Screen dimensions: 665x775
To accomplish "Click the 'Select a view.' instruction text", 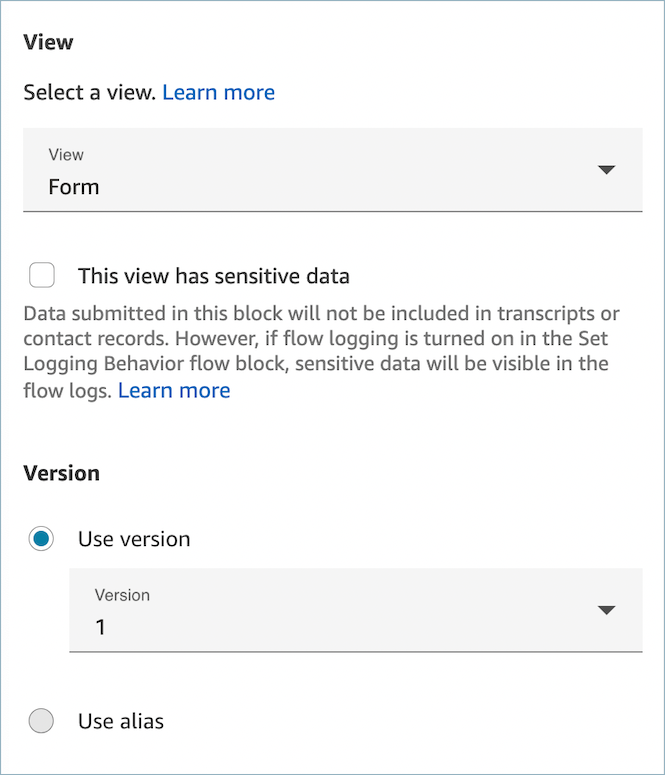I will pos(90,92).
